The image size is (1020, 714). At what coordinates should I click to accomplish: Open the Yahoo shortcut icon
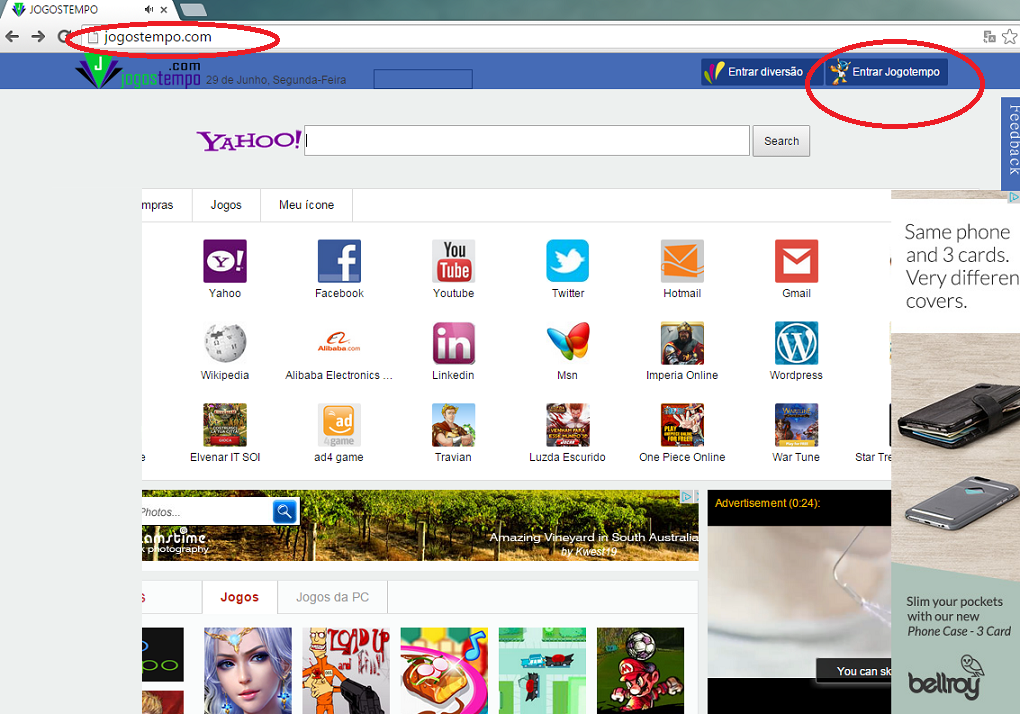coord(224,261)
